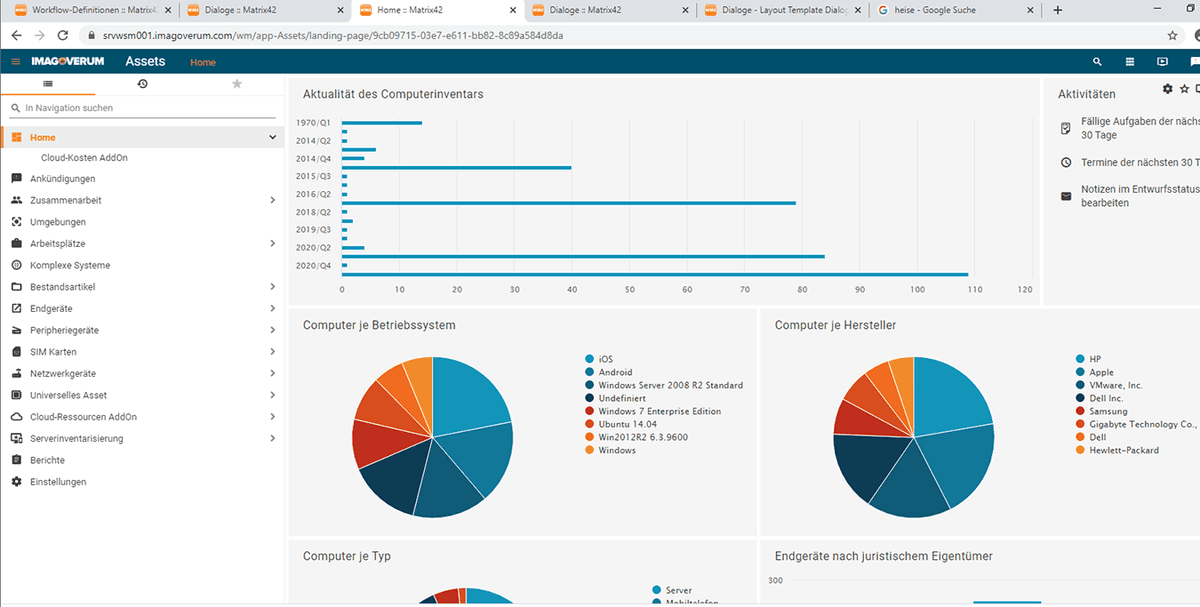Click the Zusammenarbeit people icon
Screen dimensions: 1200x607
[x=16, y=200]
